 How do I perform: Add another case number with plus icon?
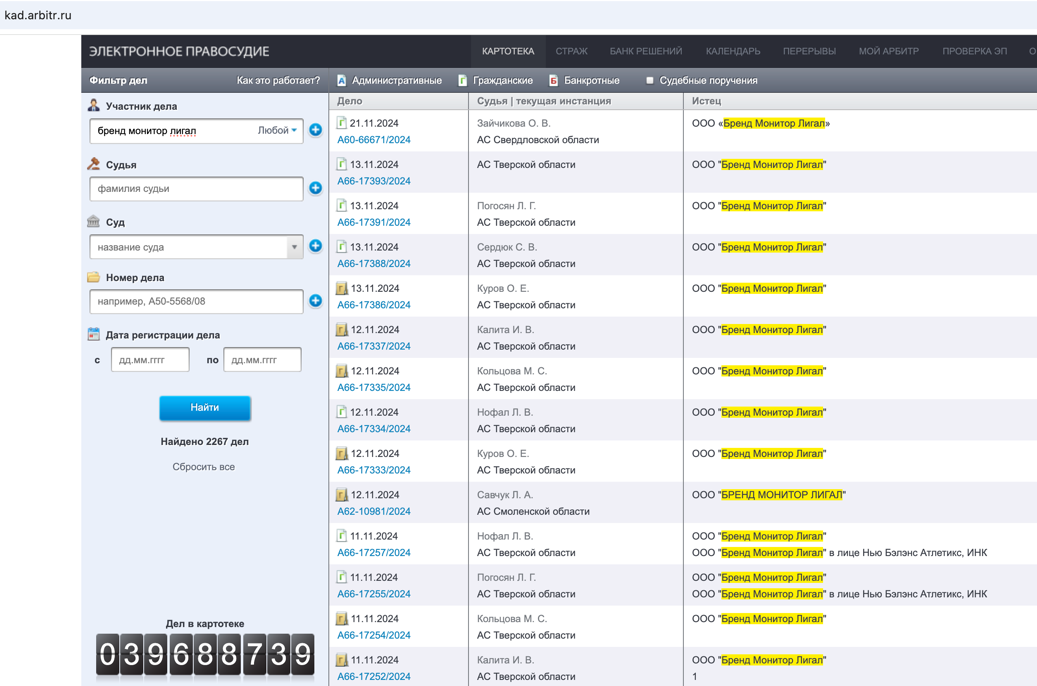point(315,301)
